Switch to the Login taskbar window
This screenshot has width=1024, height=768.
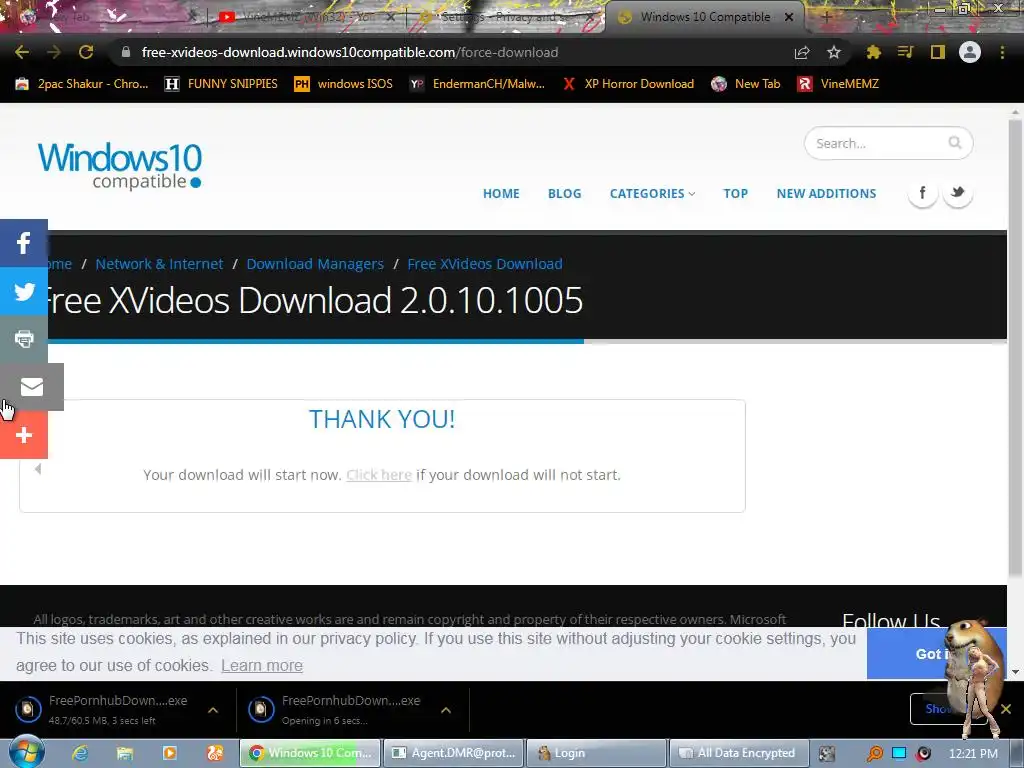(x=596, y=753)
